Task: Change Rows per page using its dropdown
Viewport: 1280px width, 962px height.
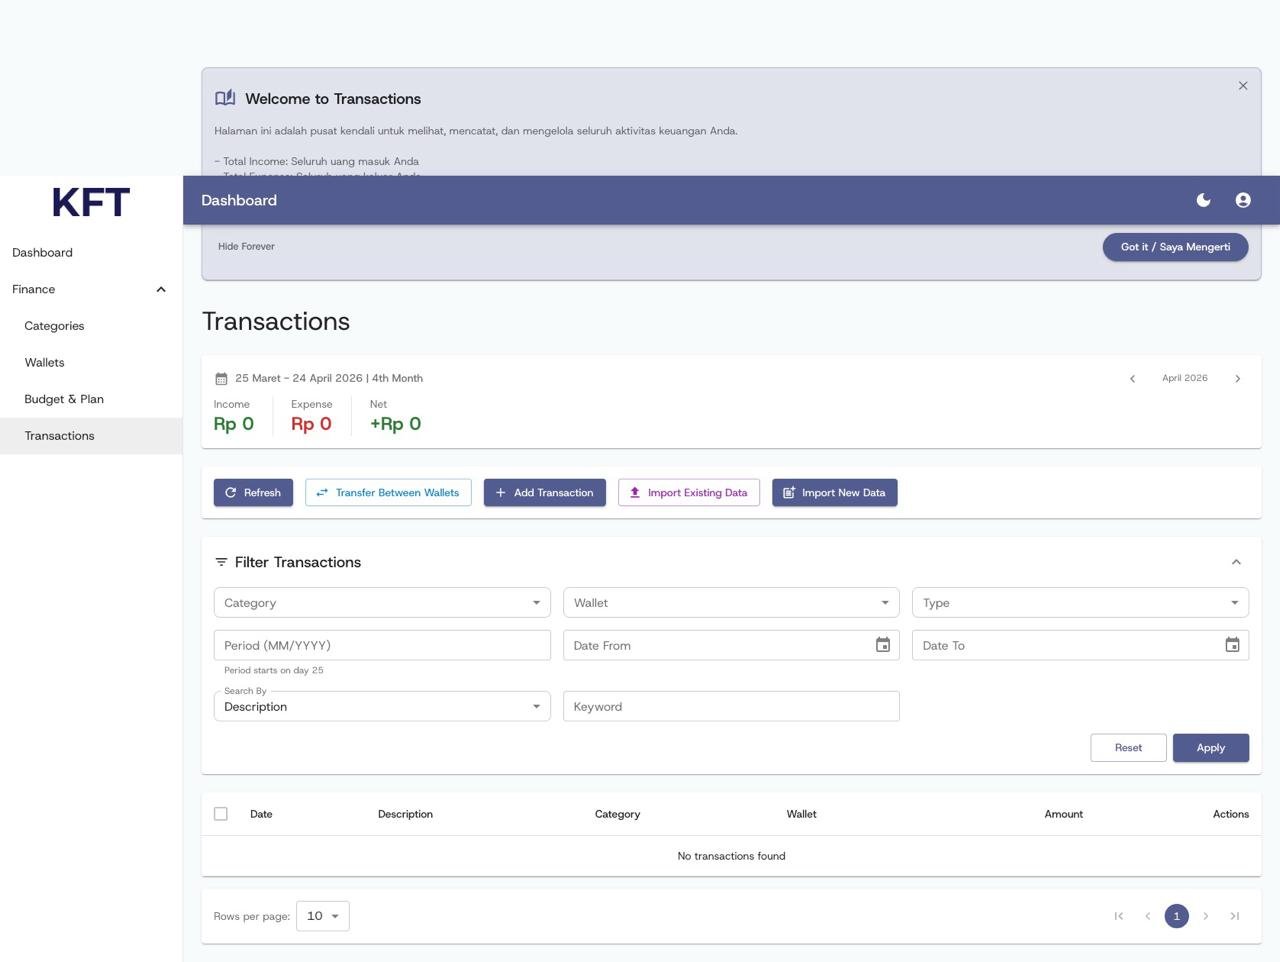Action: 322,915
